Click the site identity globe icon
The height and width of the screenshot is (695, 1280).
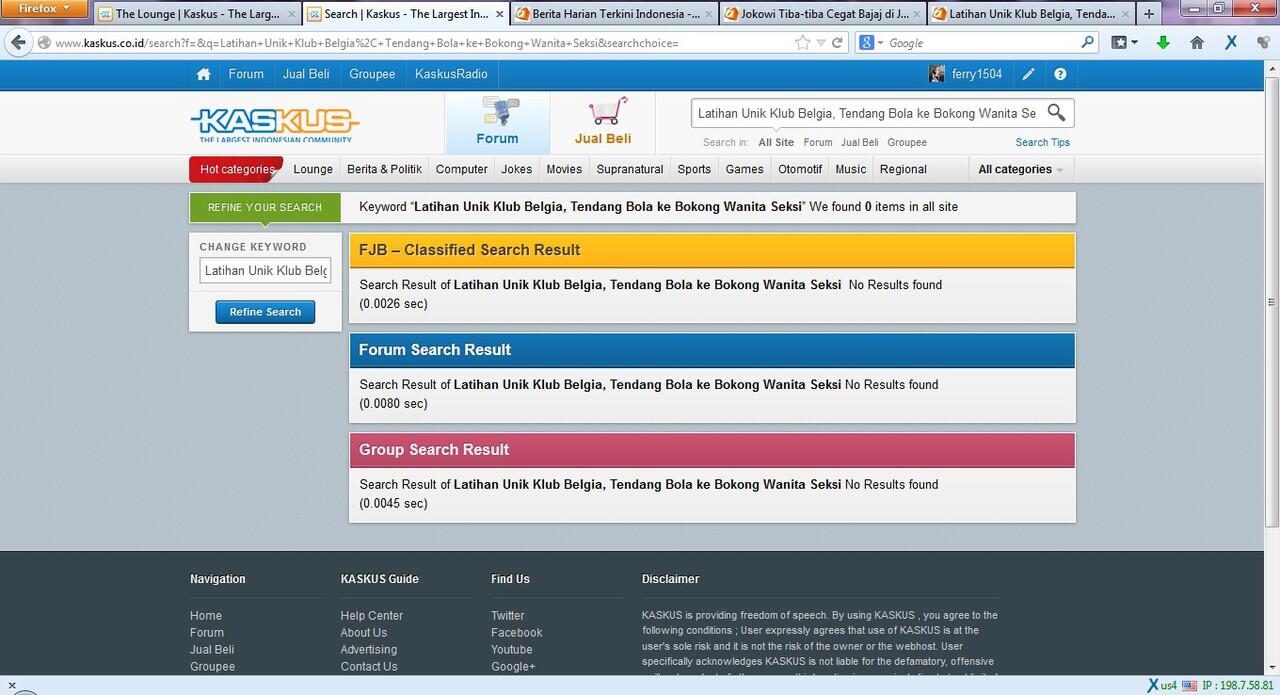[44, 43]
